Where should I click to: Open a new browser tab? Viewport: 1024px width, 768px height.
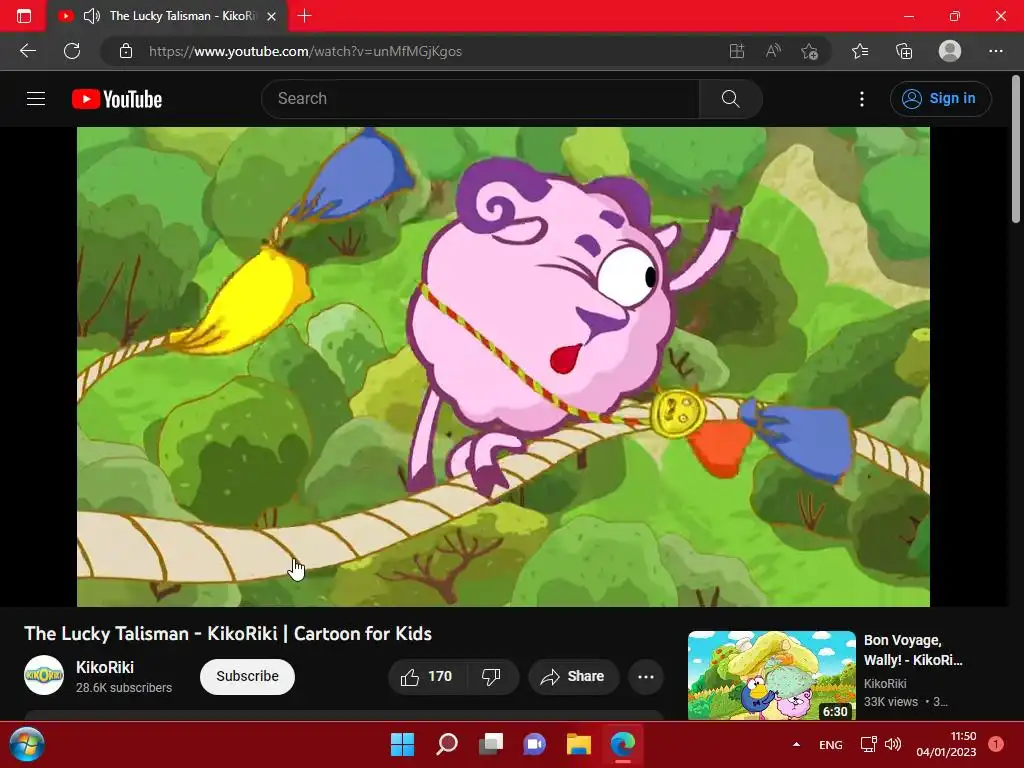tap(304, 16)
